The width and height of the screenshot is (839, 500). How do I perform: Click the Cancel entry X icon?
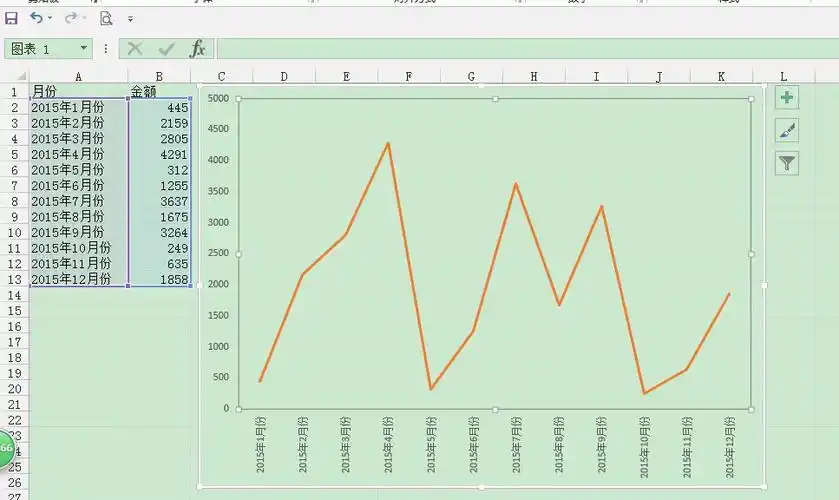(x=135, y=48)
